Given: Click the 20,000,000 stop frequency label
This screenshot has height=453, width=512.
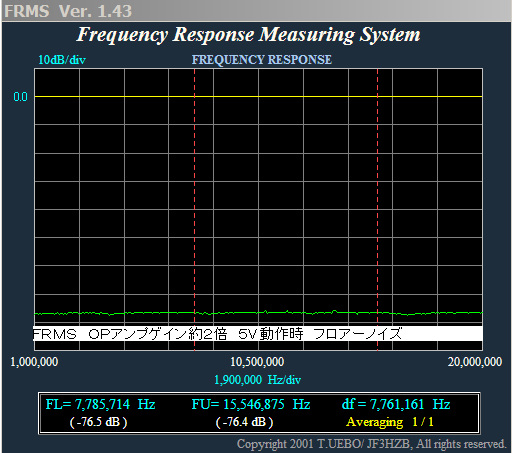Looking at the screenshot, I should (475, 362).
